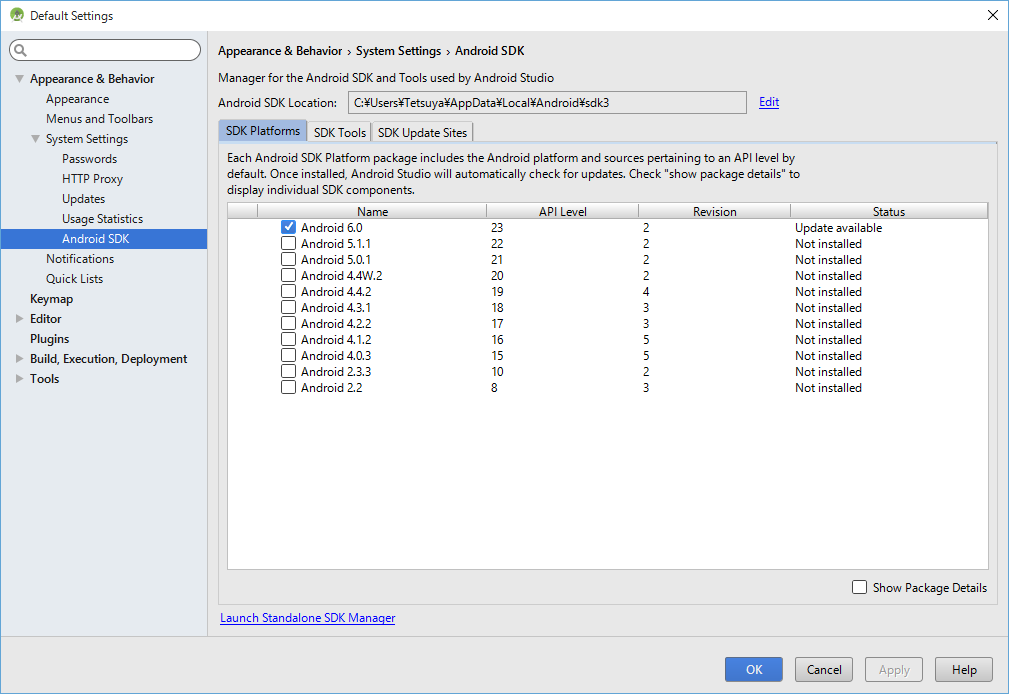Open Passwords settings
The height and width of the screenshot is (694, 1009).
(x=89, y=158)
